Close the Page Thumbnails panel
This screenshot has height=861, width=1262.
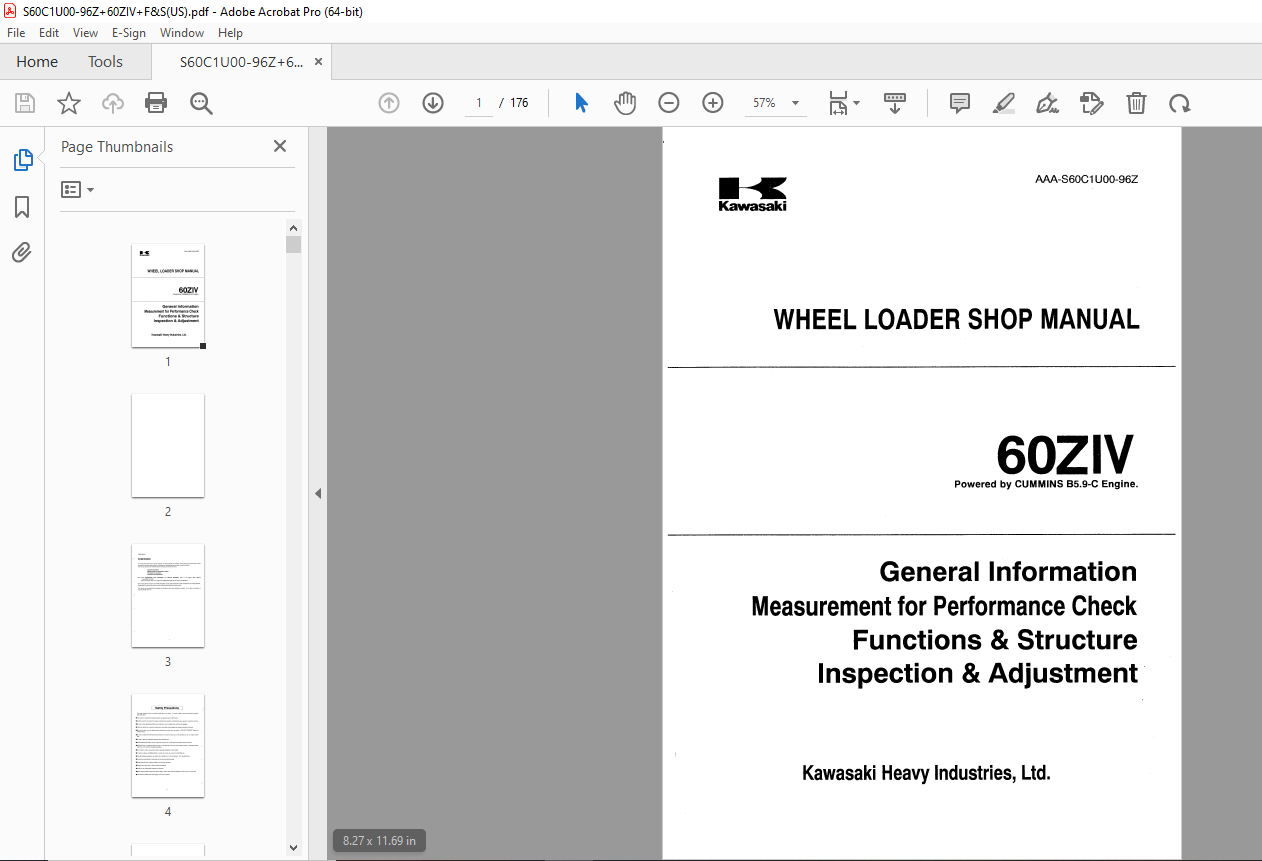pos(280,146)
